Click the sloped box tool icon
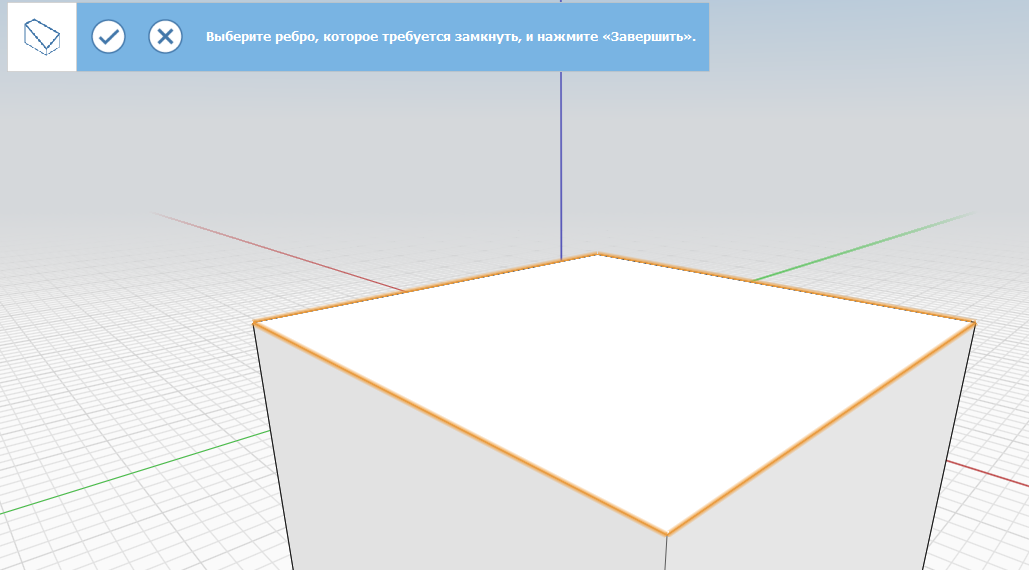The height and width of the screenshot is (570, 1029). pos(42,37)
